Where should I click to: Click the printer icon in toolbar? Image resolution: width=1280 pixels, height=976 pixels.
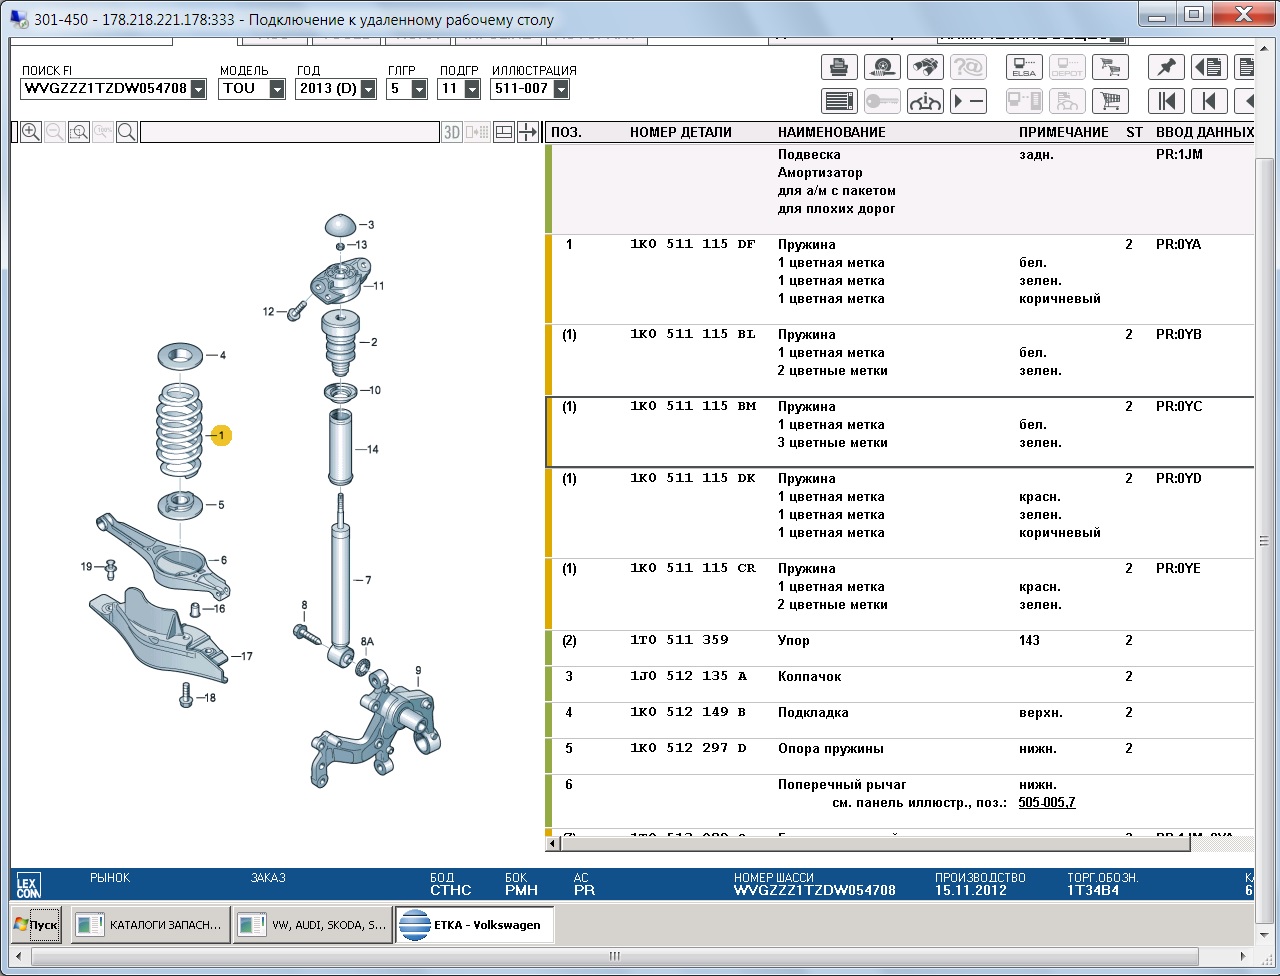coord(840,67)
